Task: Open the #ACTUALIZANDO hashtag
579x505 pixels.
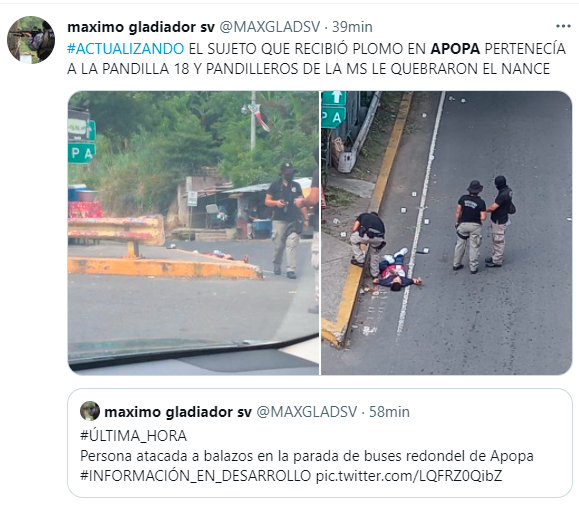Action: (x=126, y=49)
